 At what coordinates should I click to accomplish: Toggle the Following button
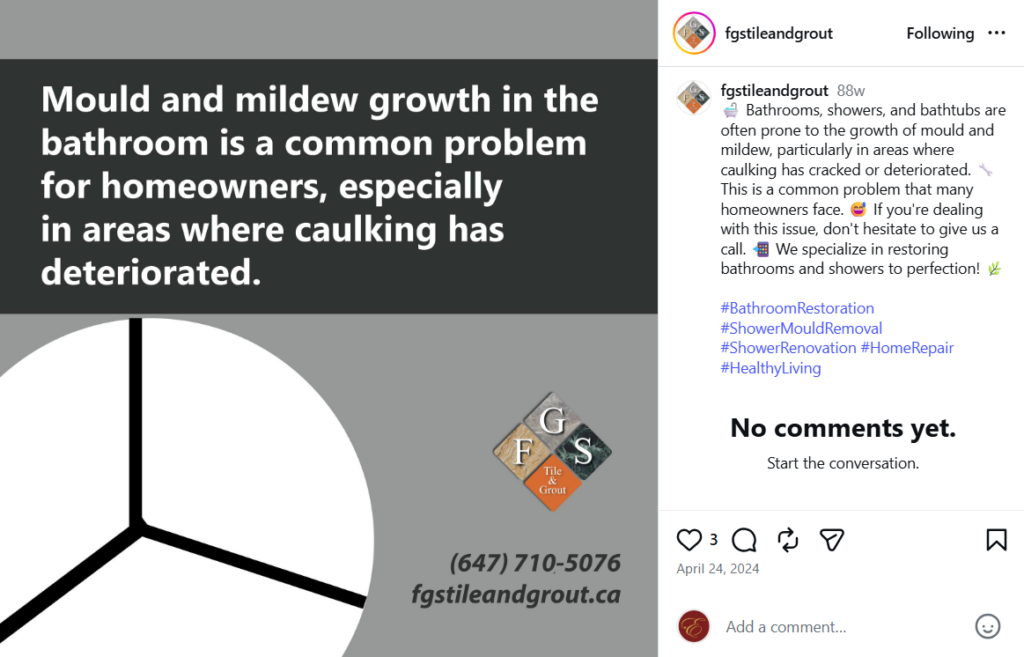pyautogui.click(x=940, y=33)
